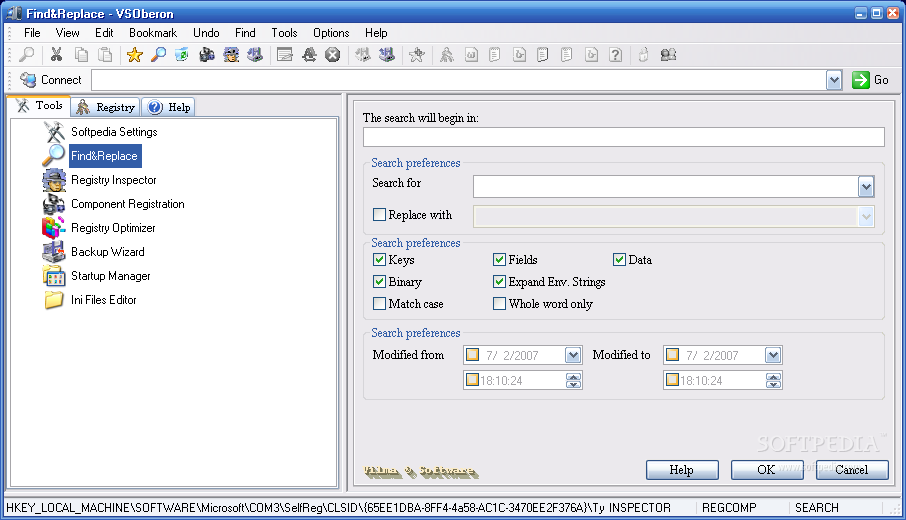The image size is (906, 520).
Task: Open the Modified from date picker dropdown
Action: click(573, 355)
